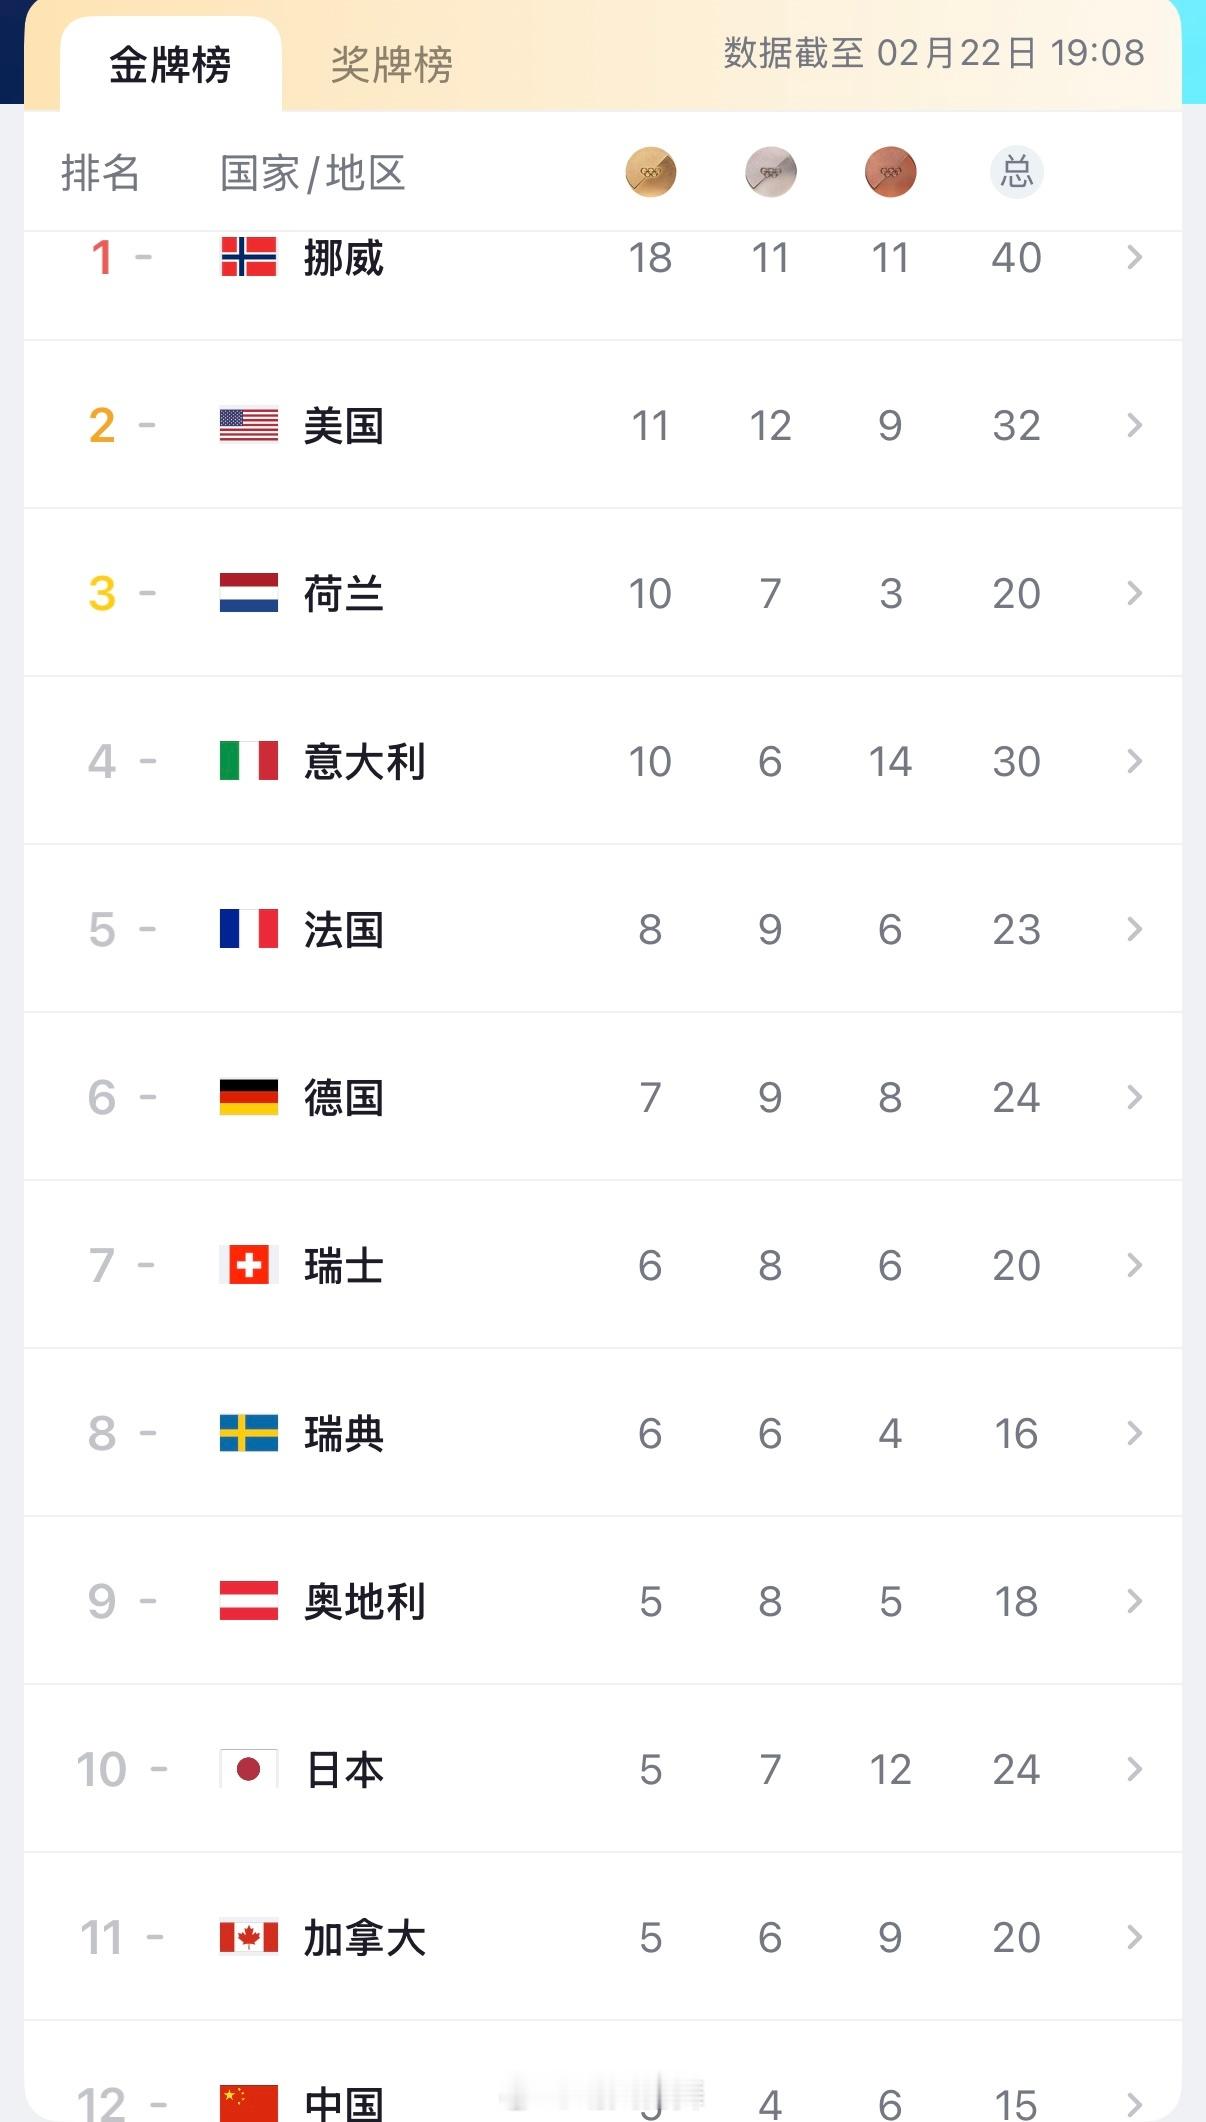Switch to the 金牌榜 tab
1206x2122 pixels.
click(170, 66)
